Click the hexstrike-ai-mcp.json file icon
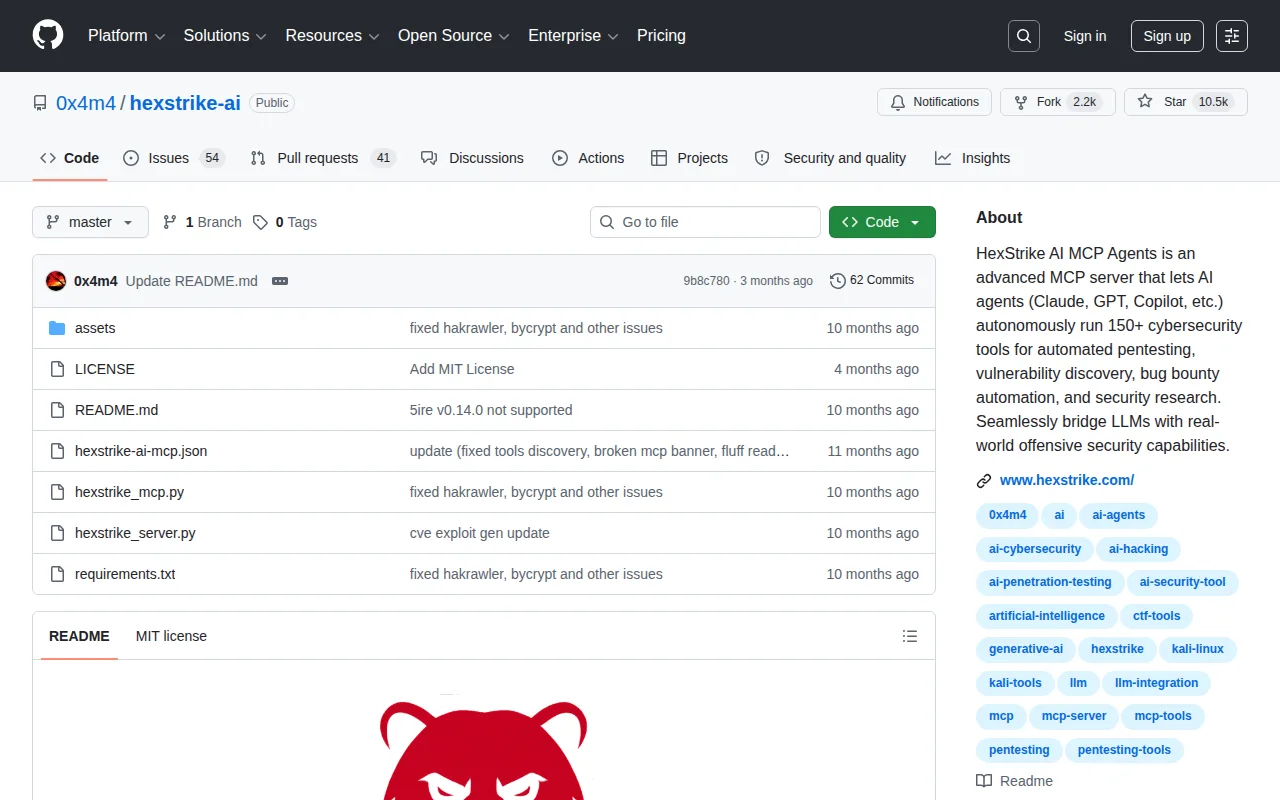The height and width of the screenshot is (800, 1280). click(x=57, y=451)
